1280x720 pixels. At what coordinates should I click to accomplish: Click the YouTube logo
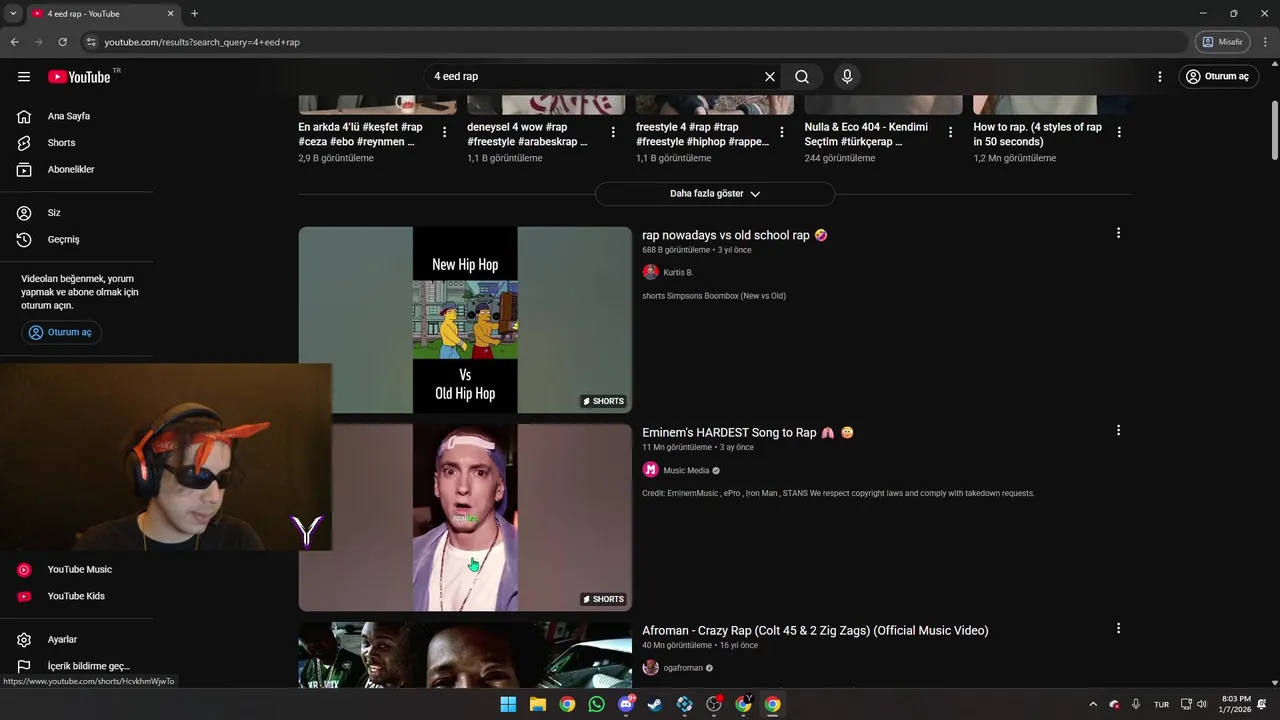click(x=79, y=77)
